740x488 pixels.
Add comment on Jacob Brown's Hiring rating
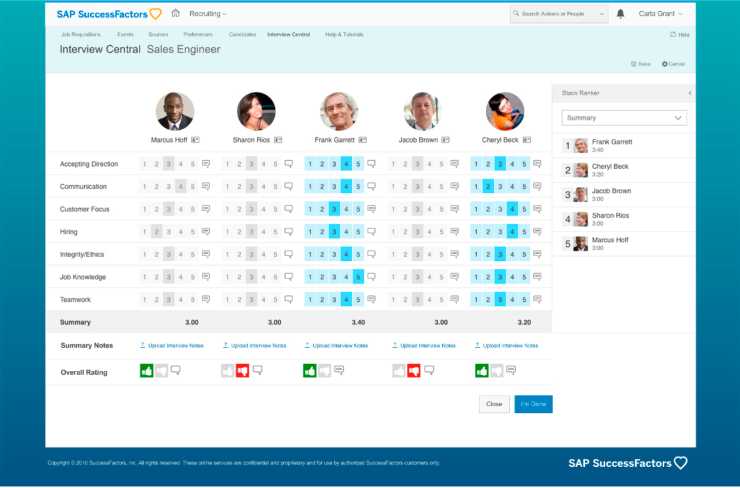(454, 231)
